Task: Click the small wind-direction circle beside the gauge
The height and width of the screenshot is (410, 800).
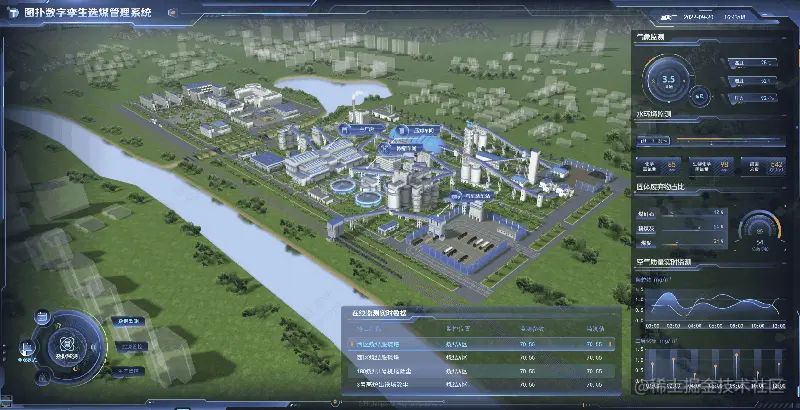Action: tap(699, 95)
